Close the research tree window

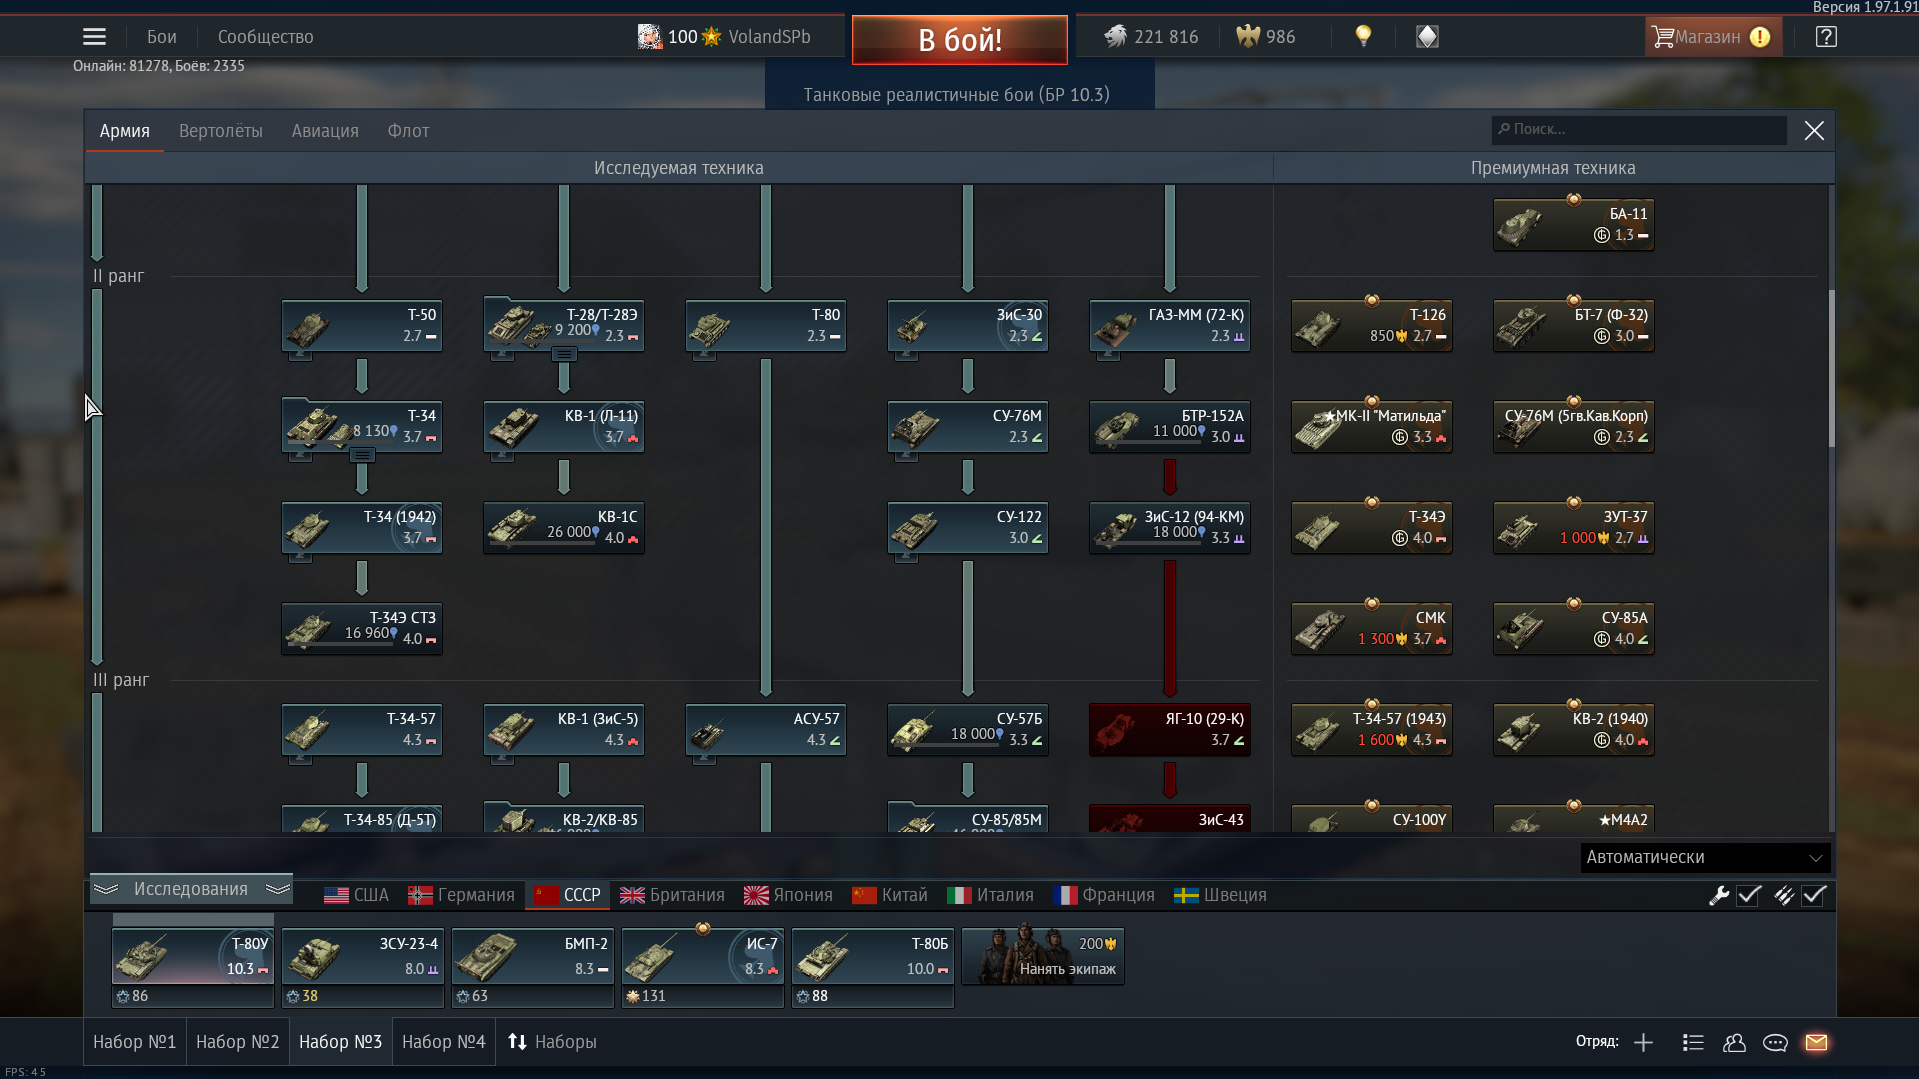point(1814,131)
